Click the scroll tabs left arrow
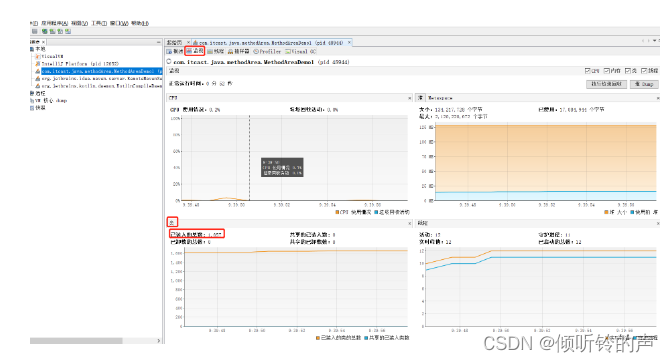Viewport: 670px width, 362px height. tap(643, 41)
